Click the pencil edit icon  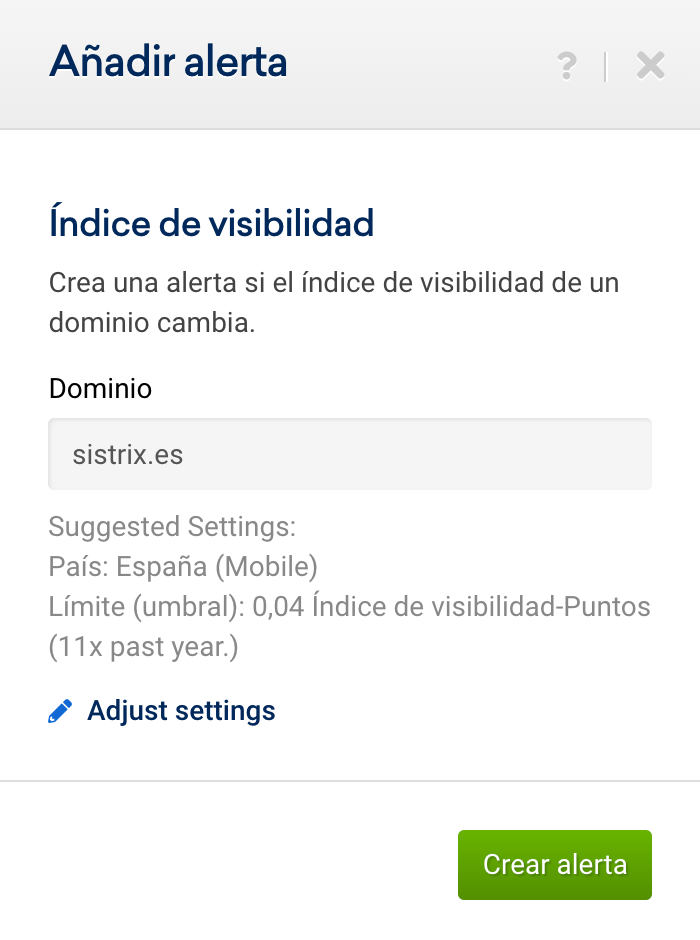[60, 711]
